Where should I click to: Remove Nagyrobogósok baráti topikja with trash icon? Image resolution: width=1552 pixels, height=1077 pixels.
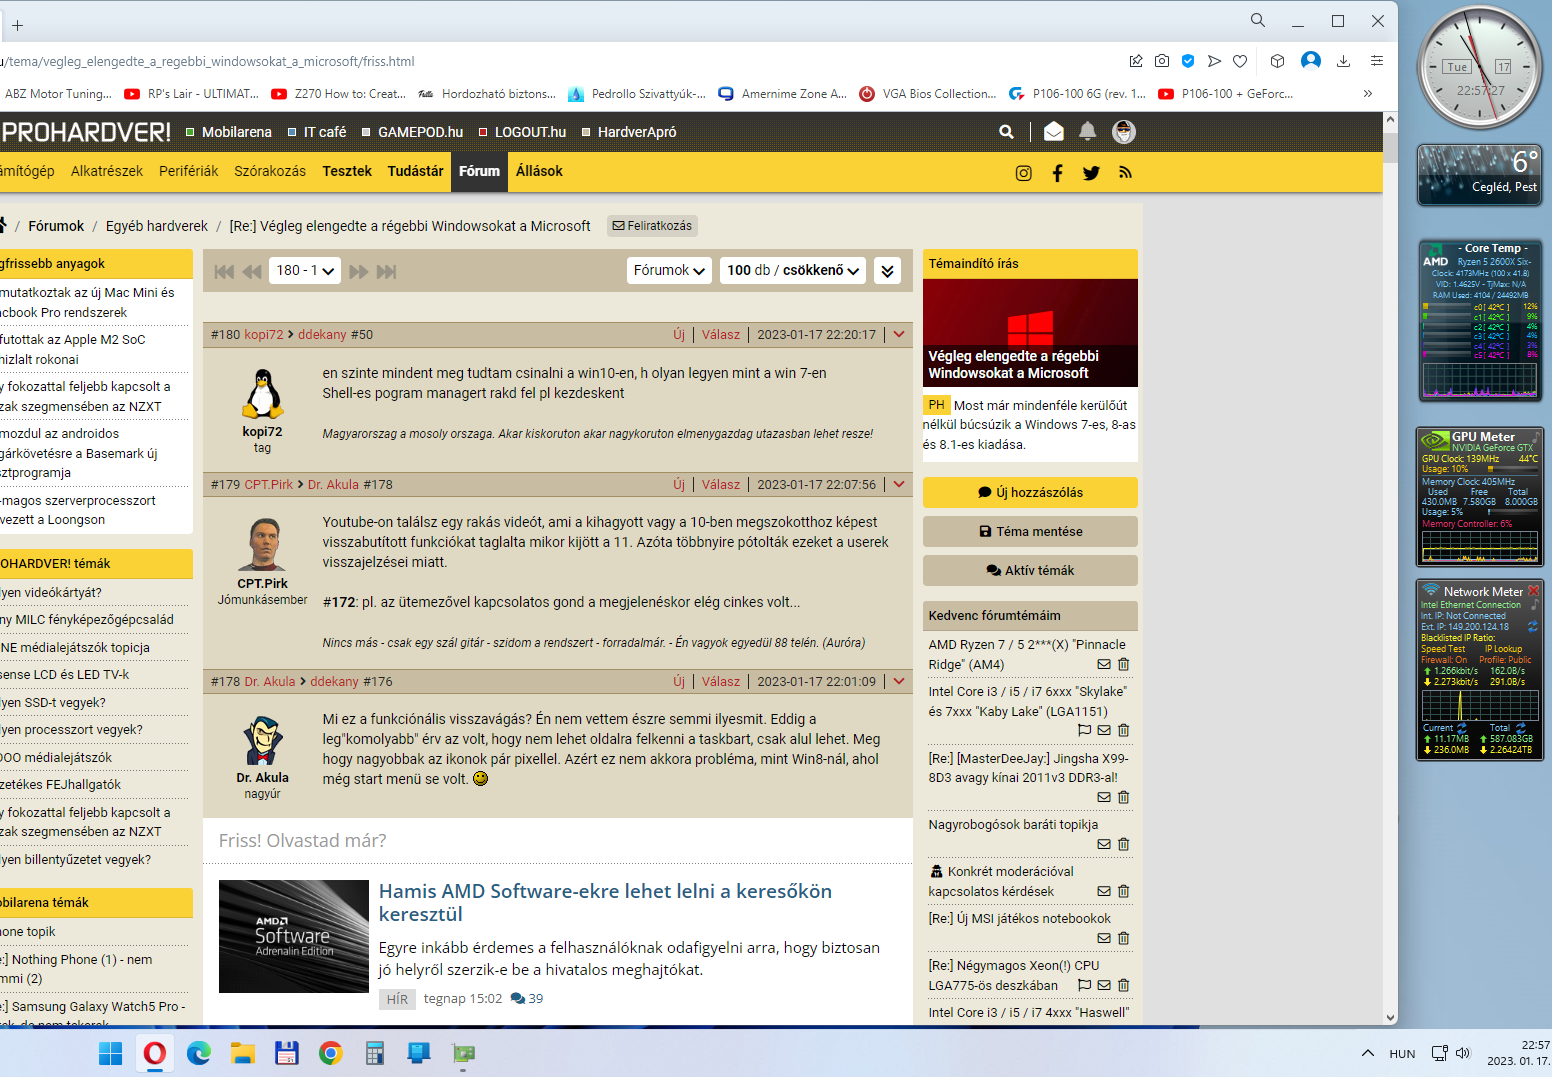[1124, 844]
